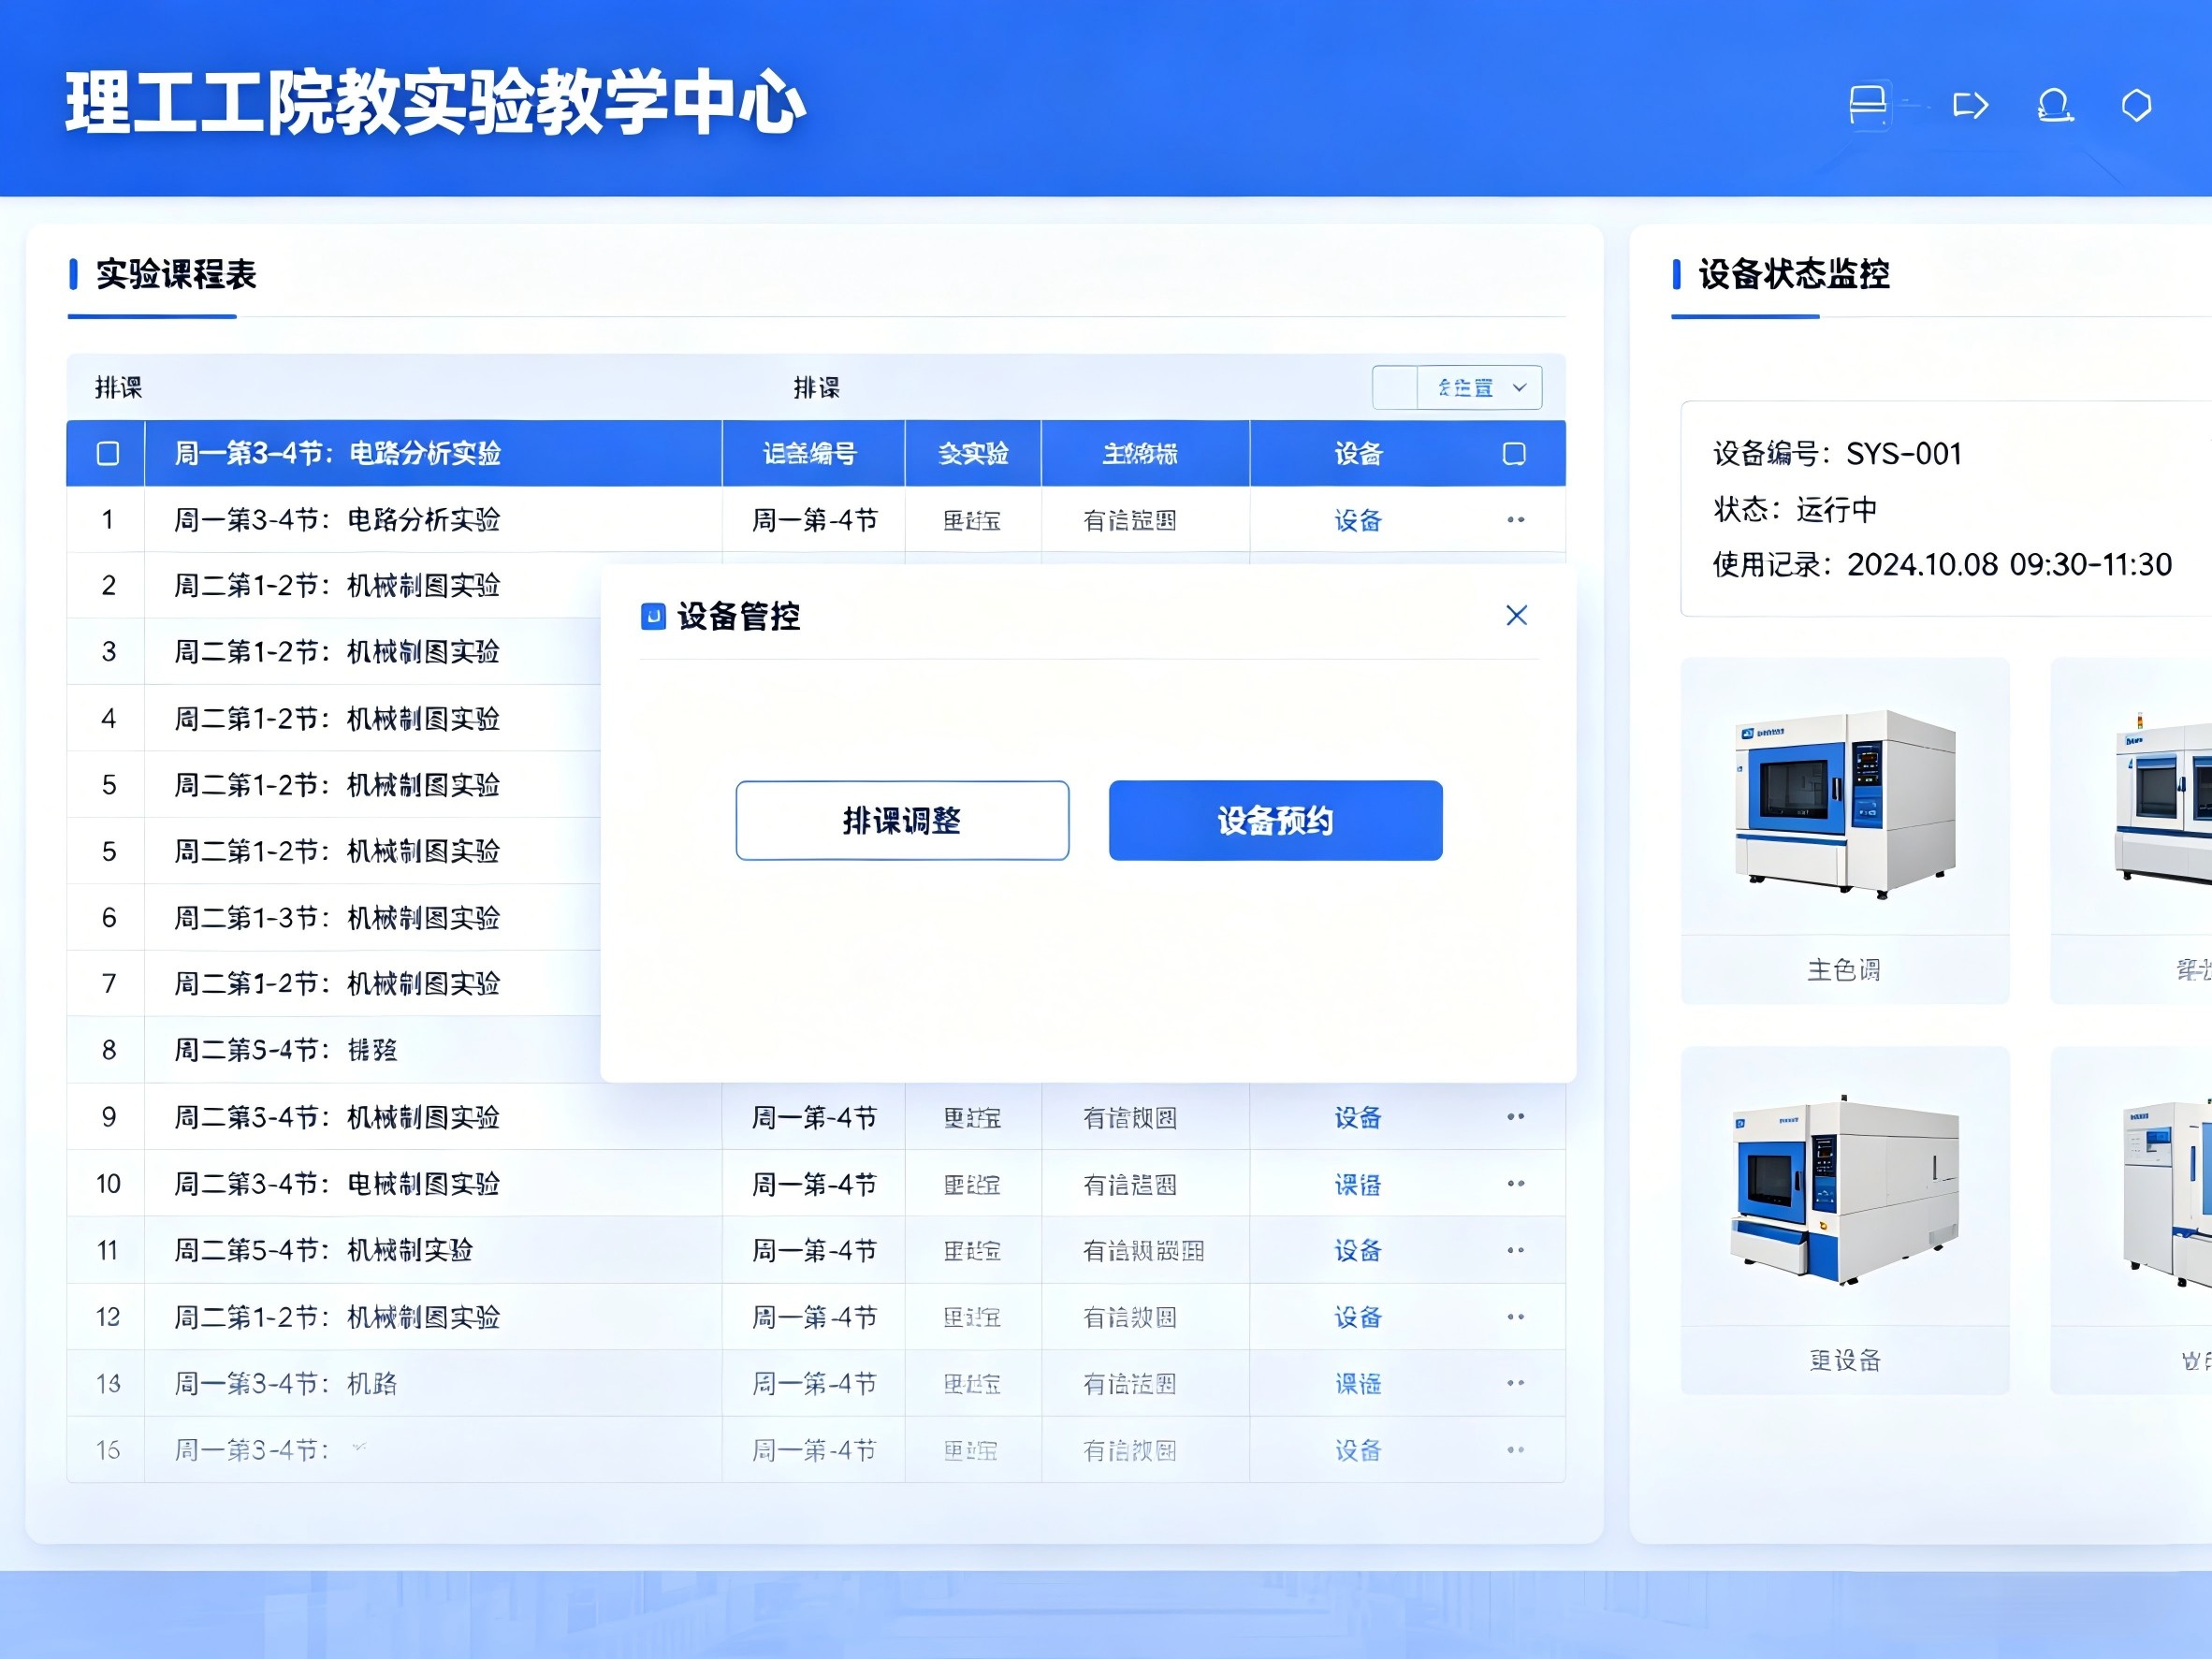The width and height of the screenshot is (2212, 1659).
Task: Open more options dots for row 12
Action: click(1515, 1317)
